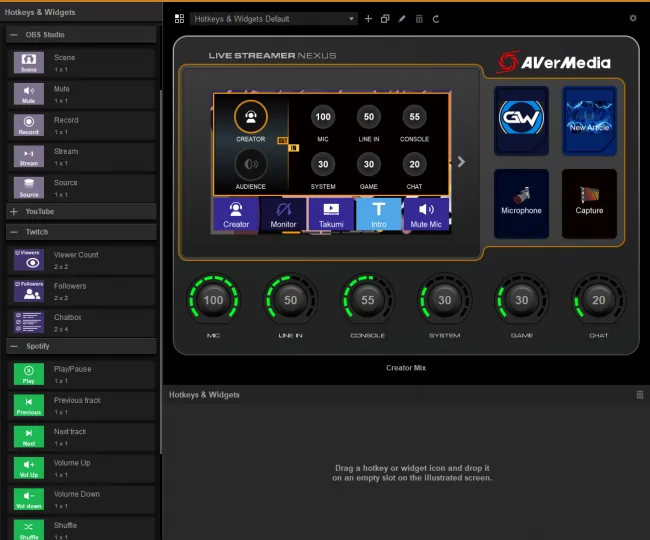
Task: Click the GAME volume knob
Action: (x=522, y=300)
